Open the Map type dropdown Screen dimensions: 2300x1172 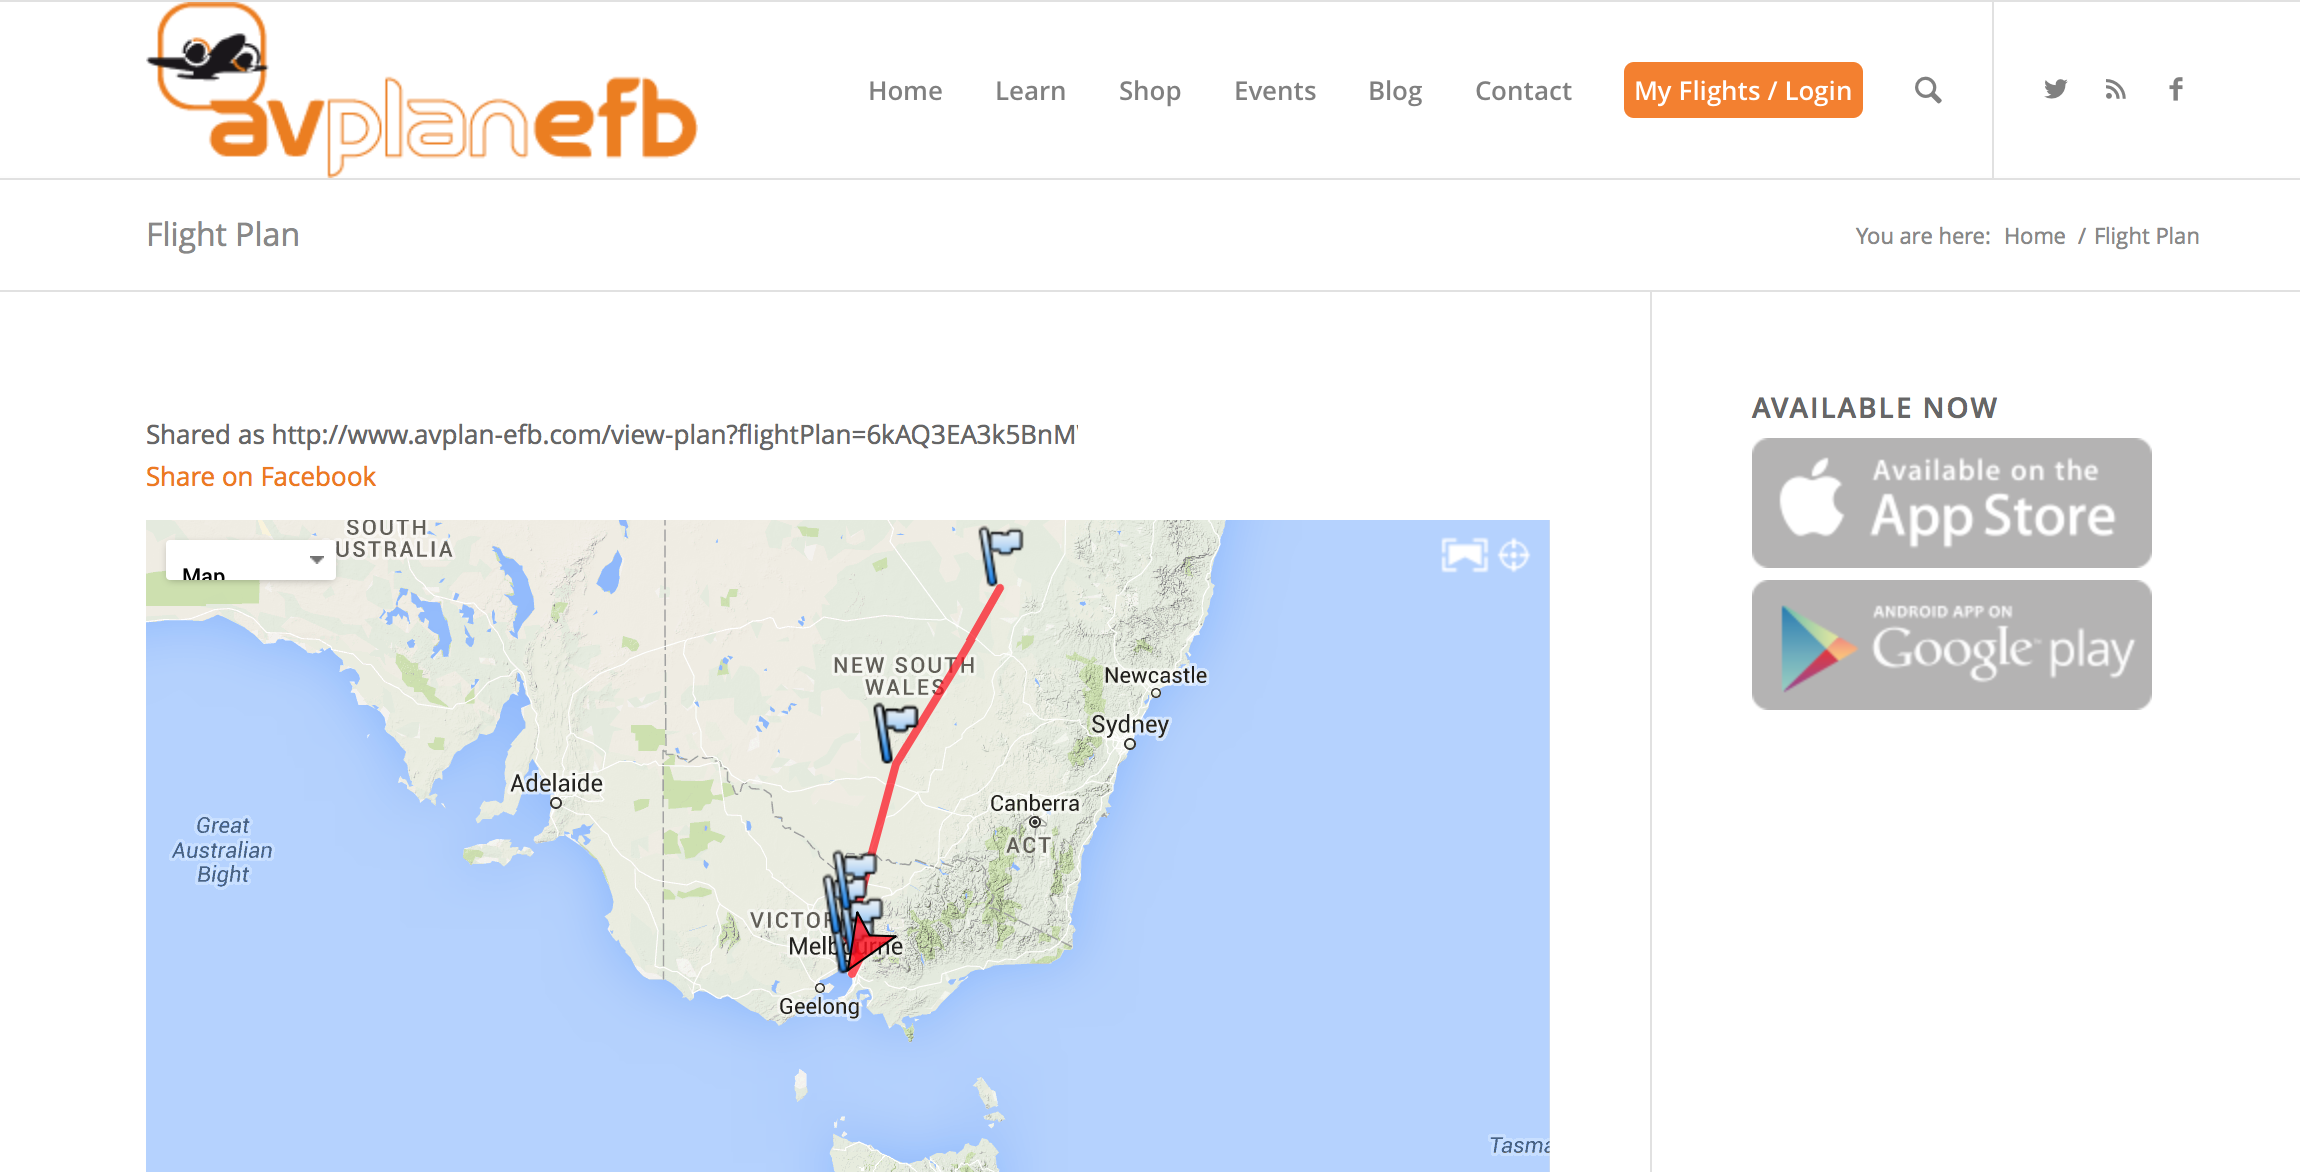pos(250,560)
